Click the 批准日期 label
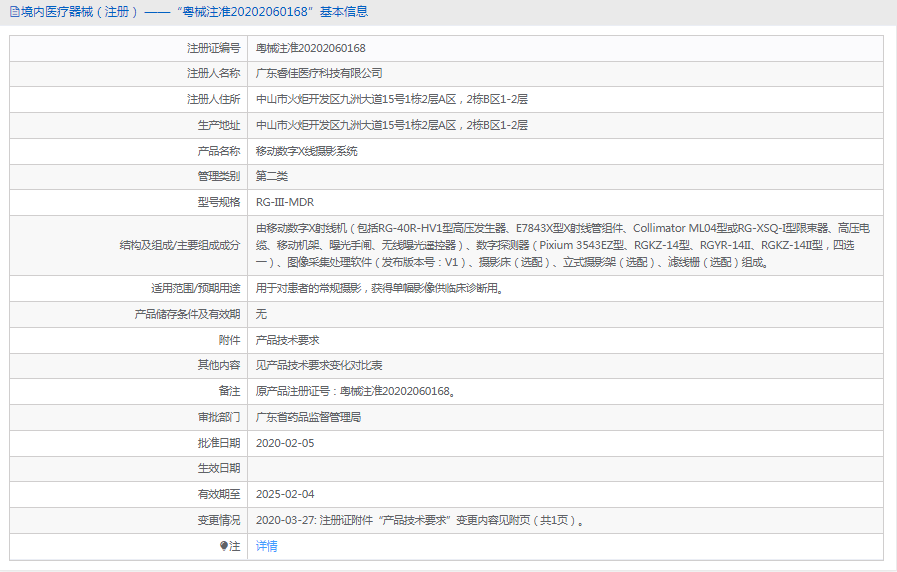897x572 pixels. click(219, 443)
